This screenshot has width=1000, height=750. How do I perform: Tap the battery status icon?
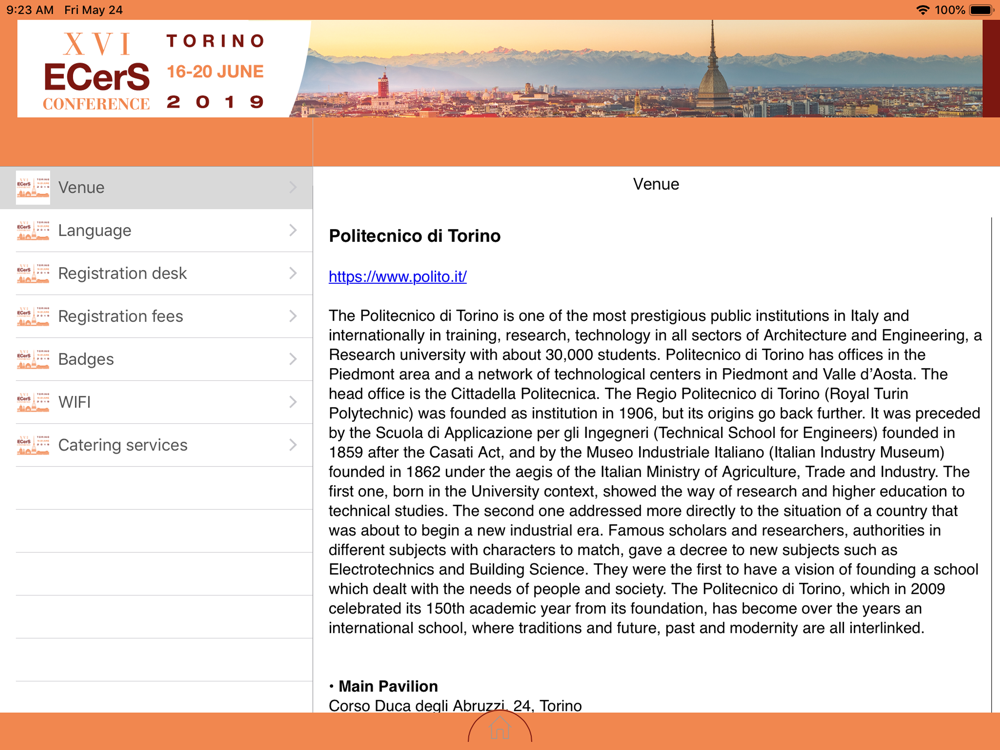[x=982, y=10]
